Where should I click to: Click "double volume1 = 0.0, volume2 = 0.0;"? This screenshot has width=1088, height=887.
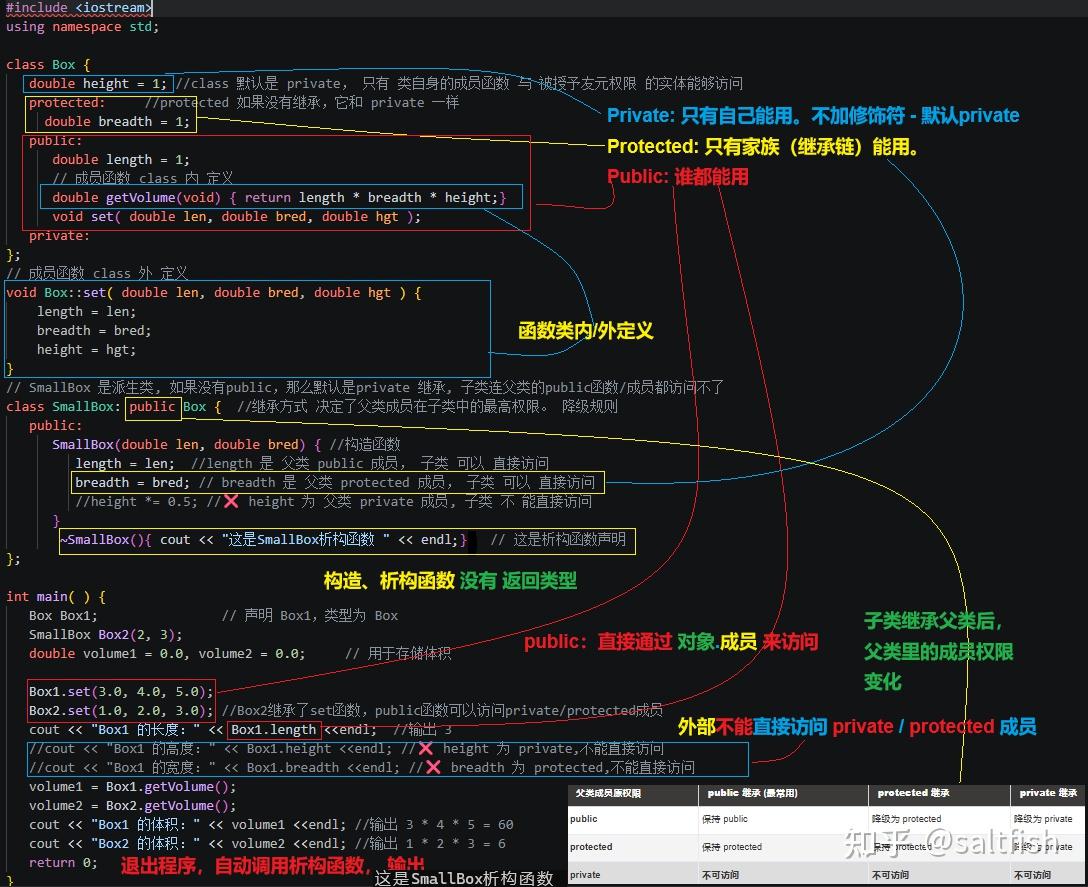pyautogui.click(x=167, y=654)
